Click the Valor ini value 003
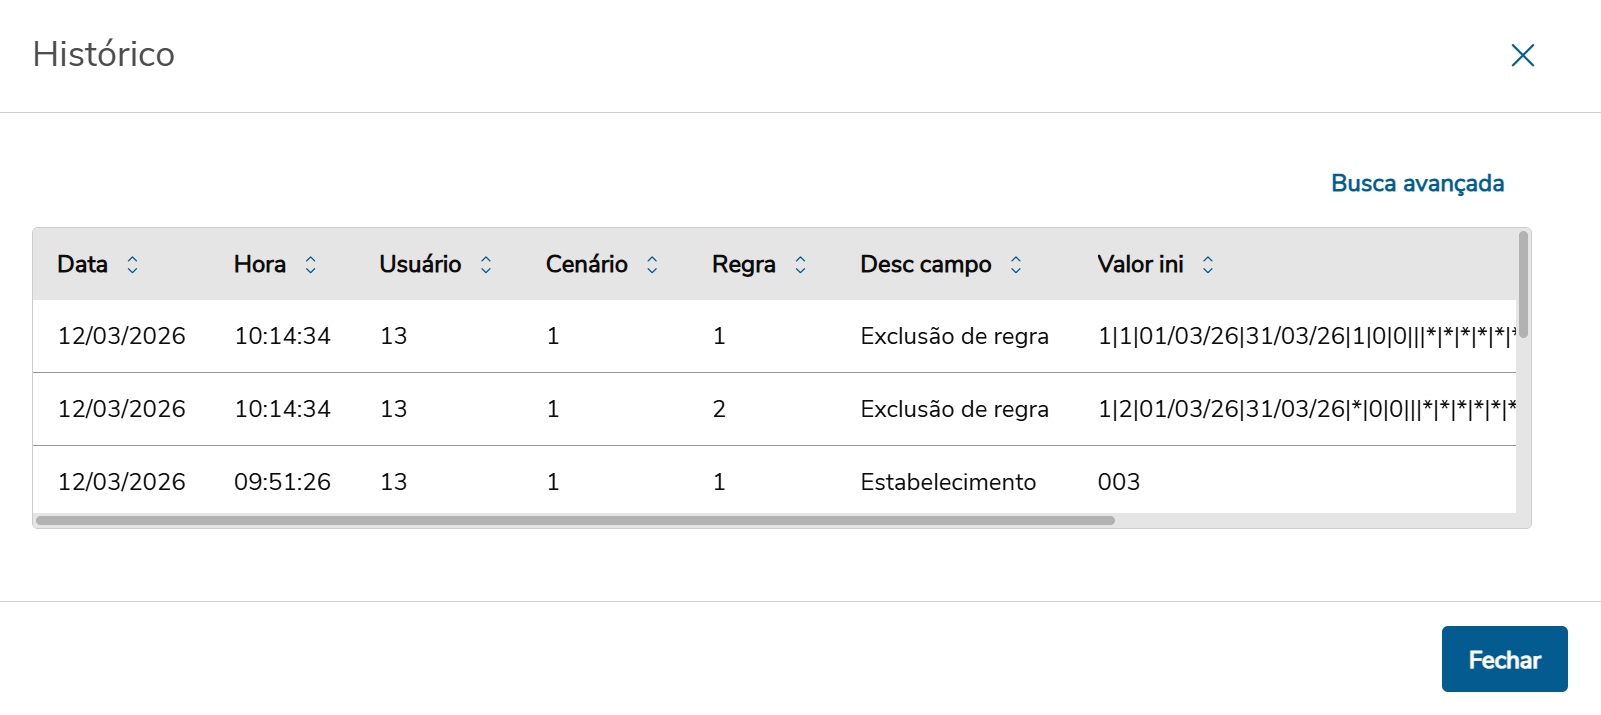This screenshot has height=715, width=1601. click(x=1118, y=482)
